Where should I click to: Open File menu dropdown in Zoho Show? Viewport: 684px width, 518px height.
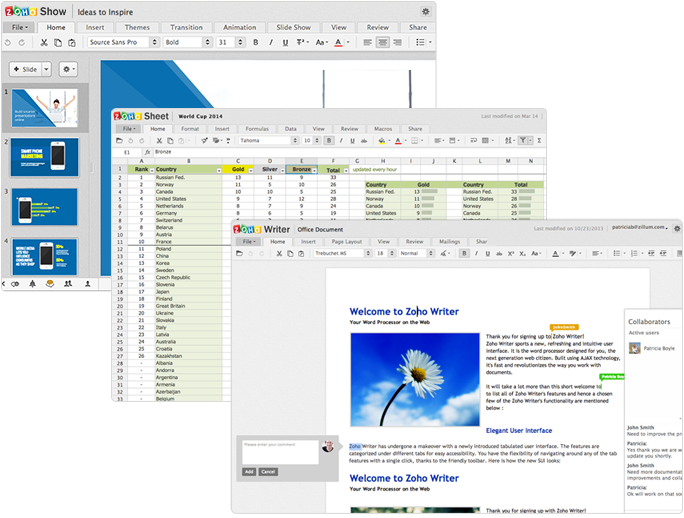point(20,27)
